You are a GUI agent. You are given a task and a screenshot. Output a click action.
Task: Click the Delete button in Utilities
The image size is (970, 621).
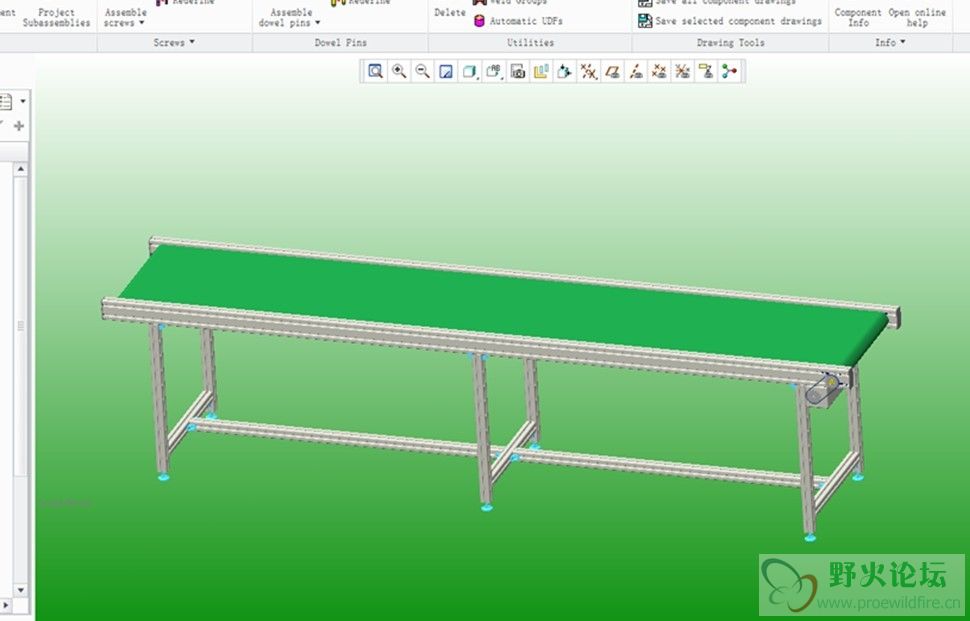450,12
